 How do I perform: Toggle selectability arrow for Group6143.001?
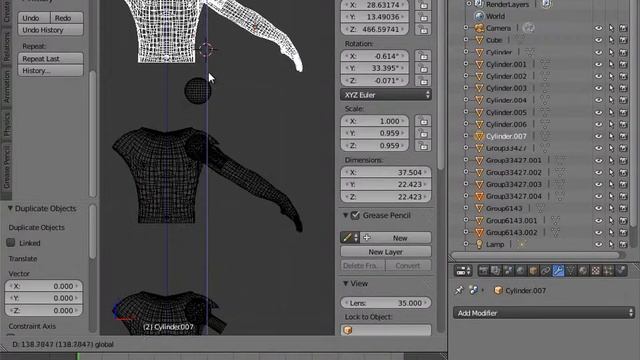[611, 220]
